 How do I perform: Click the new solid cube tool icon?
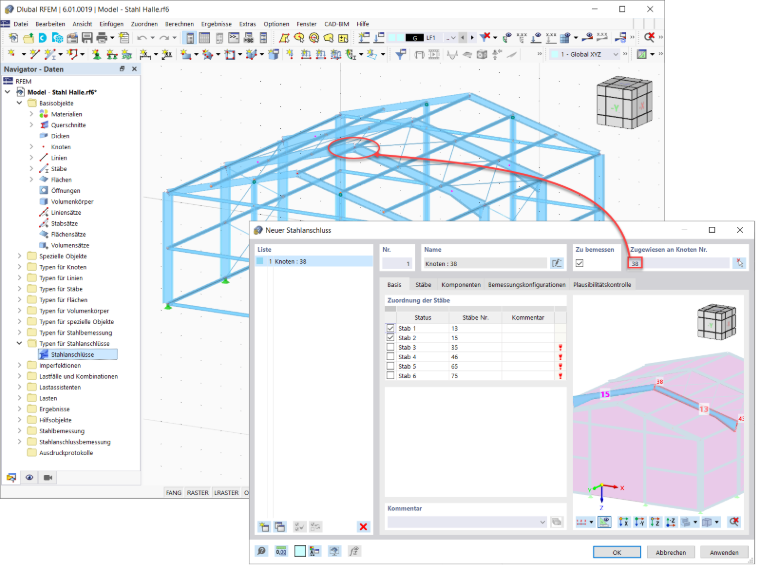(273, 54)
